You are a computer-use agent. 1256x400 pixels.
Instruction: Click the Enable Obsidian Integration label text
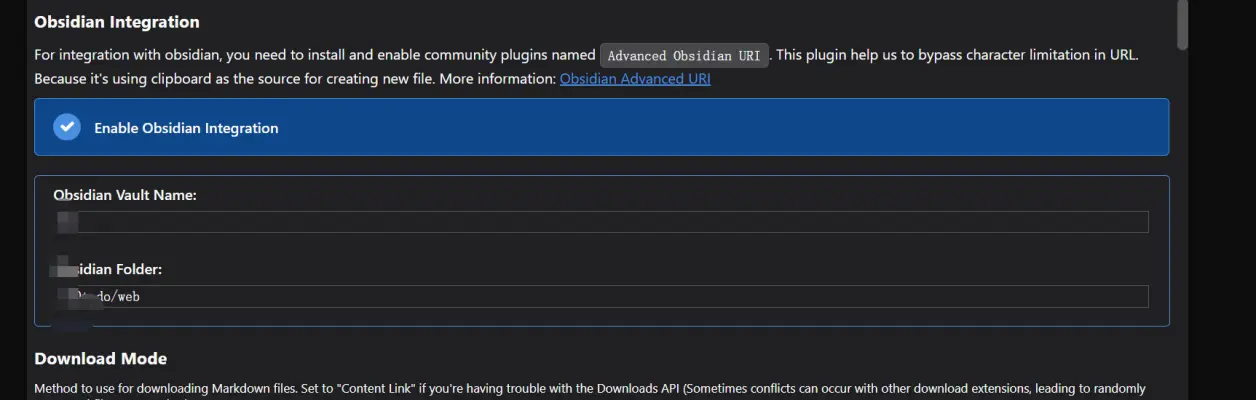click(186, 128)
